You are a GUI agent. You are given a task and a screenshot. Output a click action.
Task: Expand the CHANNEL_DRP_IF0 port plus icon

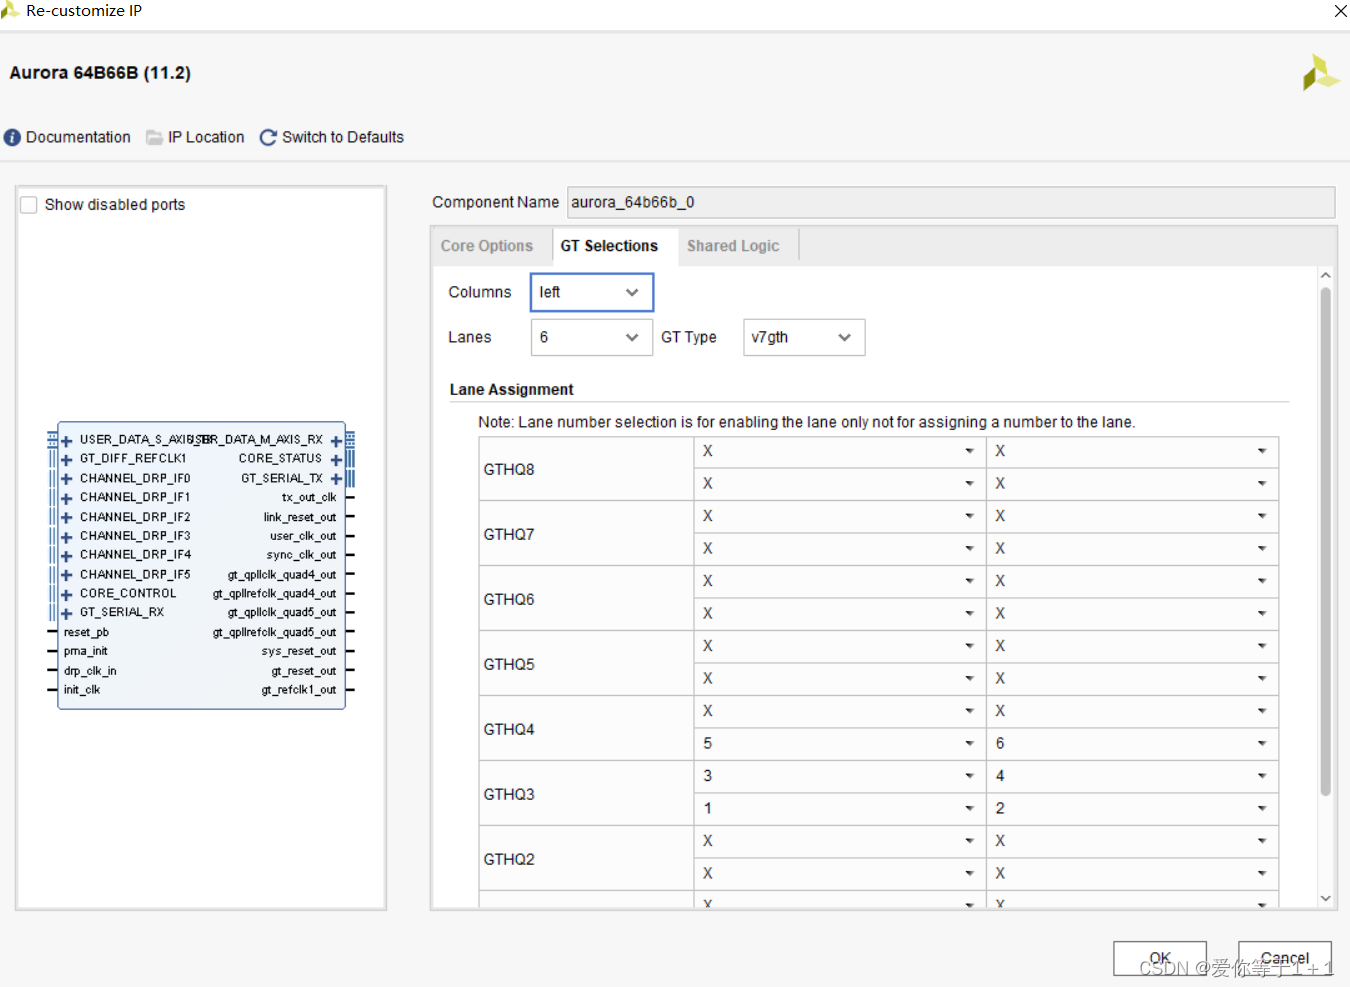(66, 479)
